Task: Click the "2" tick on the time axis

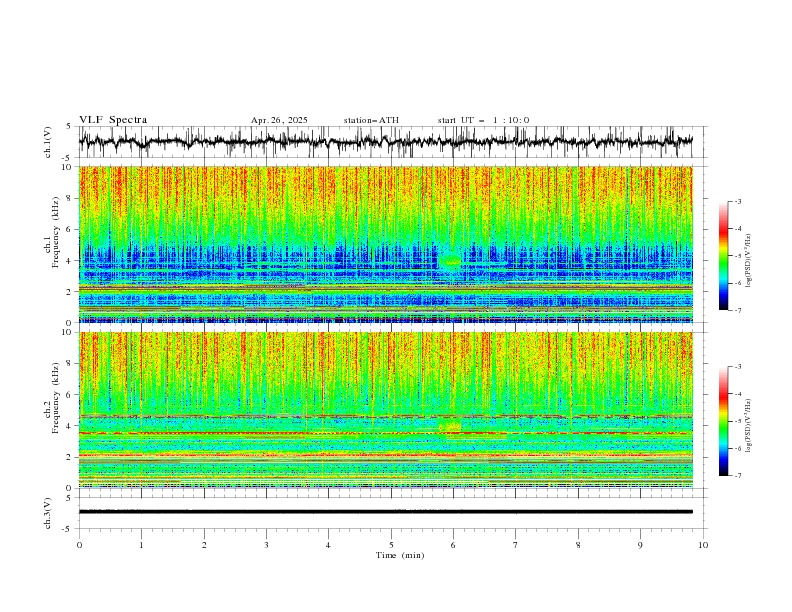Action: [x=204, y=545]
